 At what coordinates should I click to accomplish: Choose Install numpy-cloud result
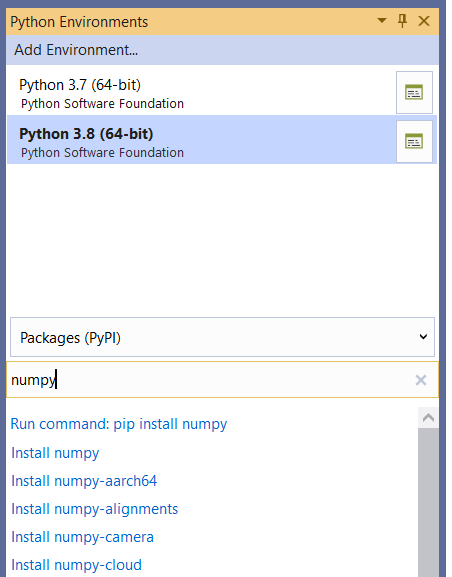point(77,565)
